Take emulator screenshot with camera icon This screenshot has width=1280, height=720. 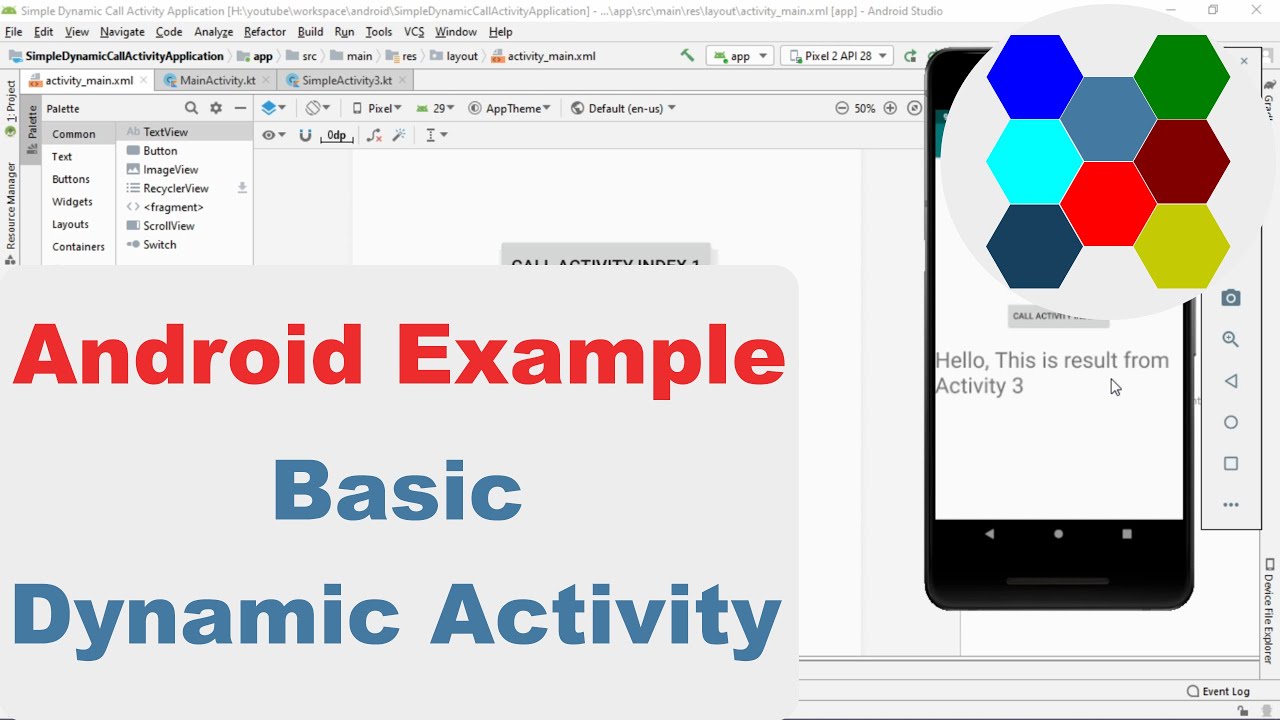1231,298
